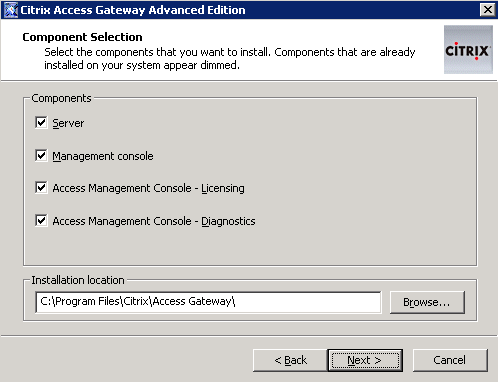498x382 pixels.
Task: Close the installer window
Action: (x=488, y=10)
